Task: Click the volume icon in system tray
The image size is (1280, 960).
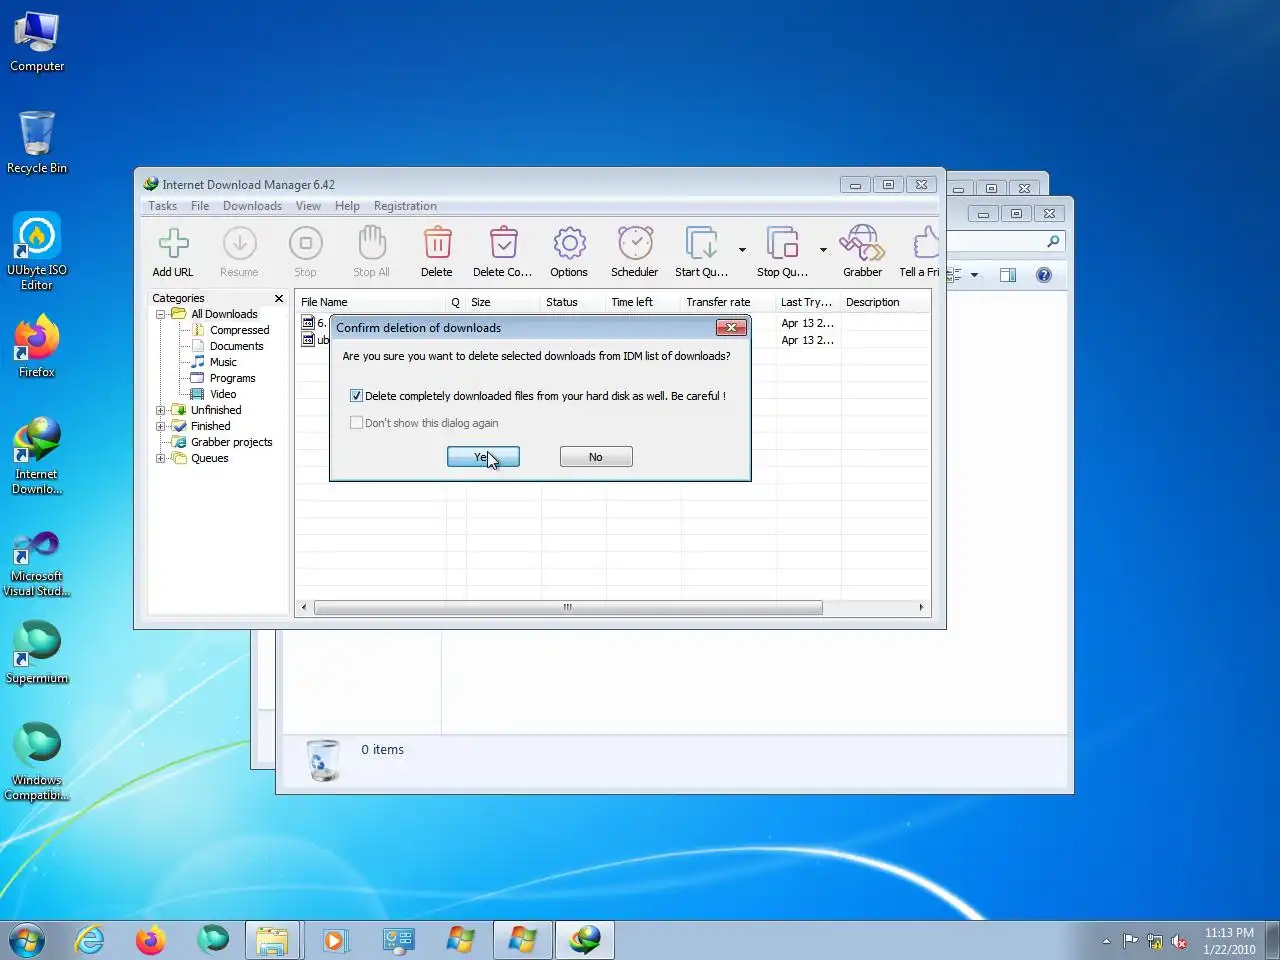Action: [x=1179, y=941]
